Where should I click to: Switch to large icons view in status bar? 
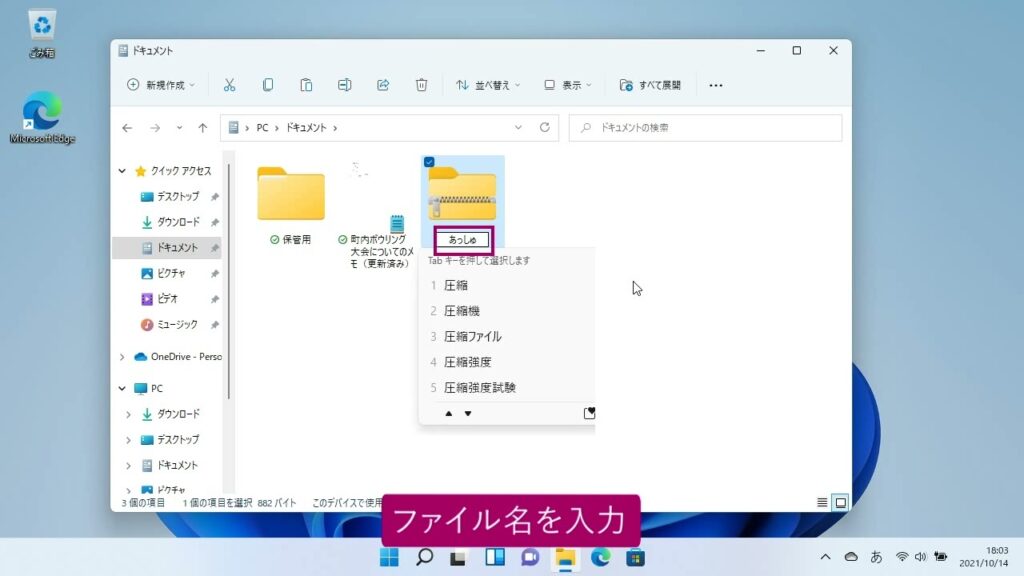pos(840,502)
